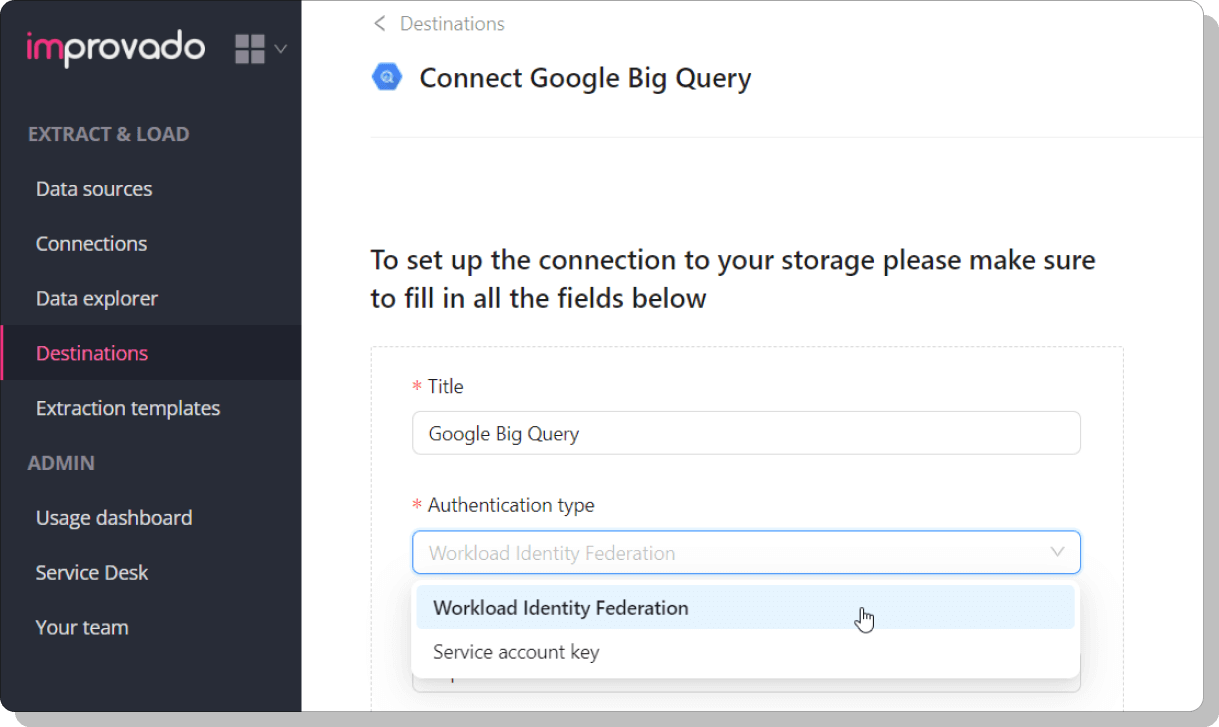Open Extraction templates page

point(128,408)
